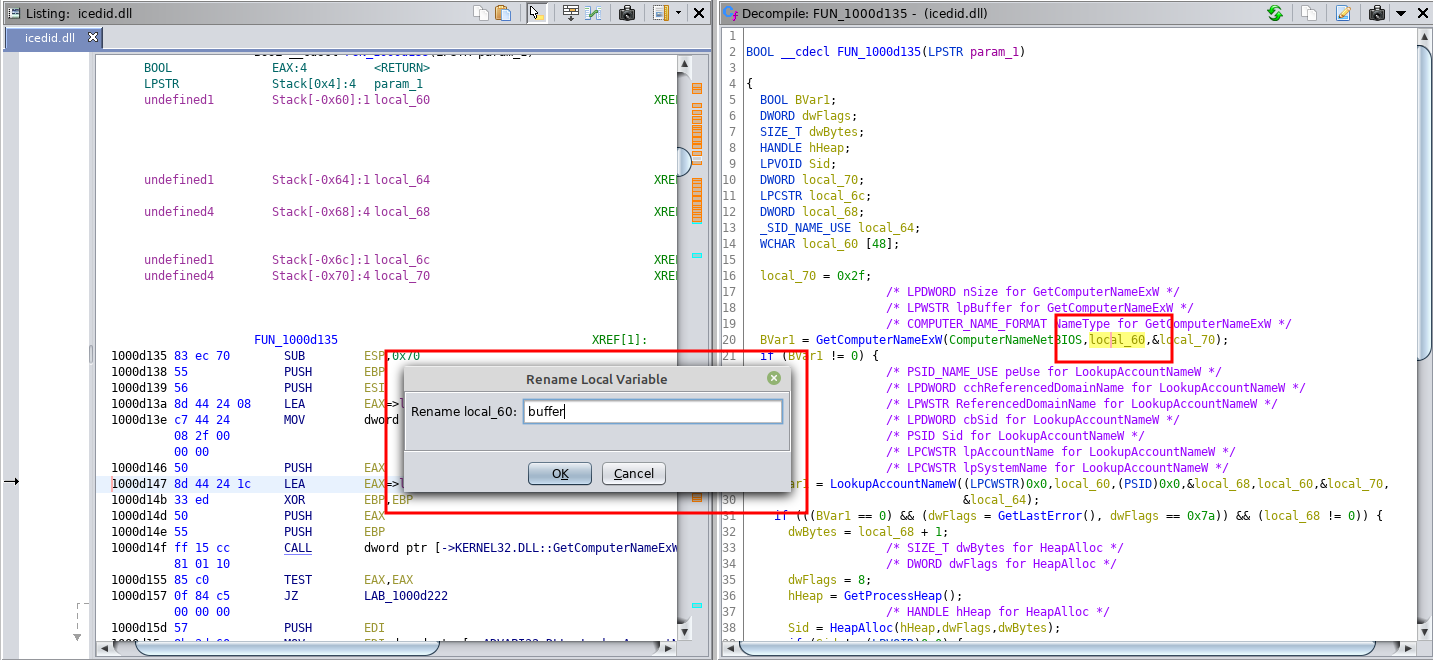
Task: Click the Decompile vertical scrollbar down arrow
Action: click(x=1424, y=632)
